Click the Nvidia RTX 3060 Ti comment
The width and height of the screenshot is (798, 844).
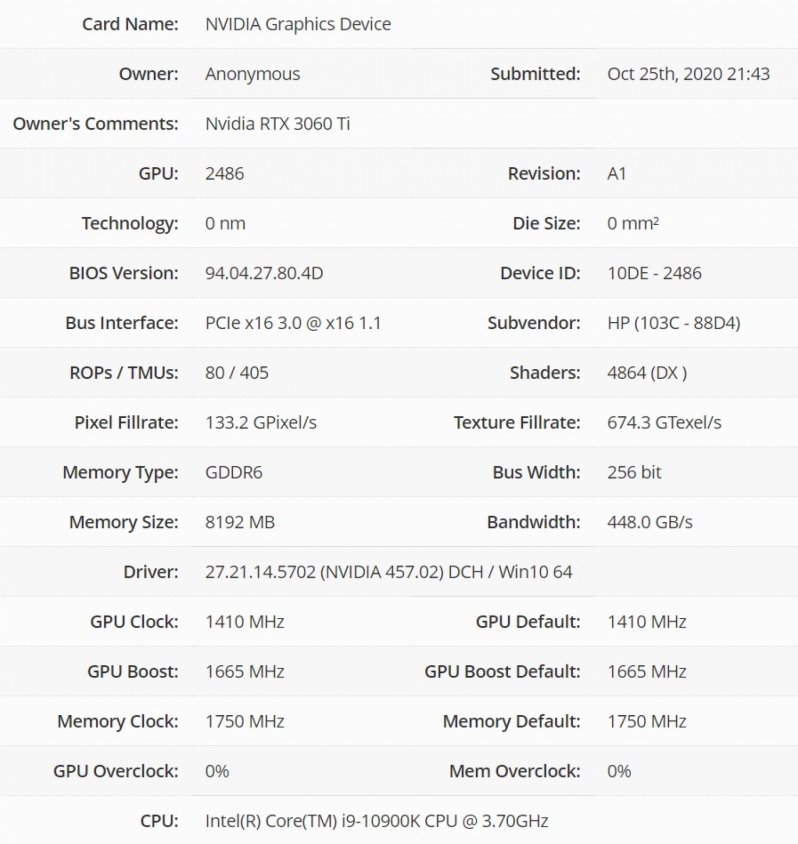point(277,124)
